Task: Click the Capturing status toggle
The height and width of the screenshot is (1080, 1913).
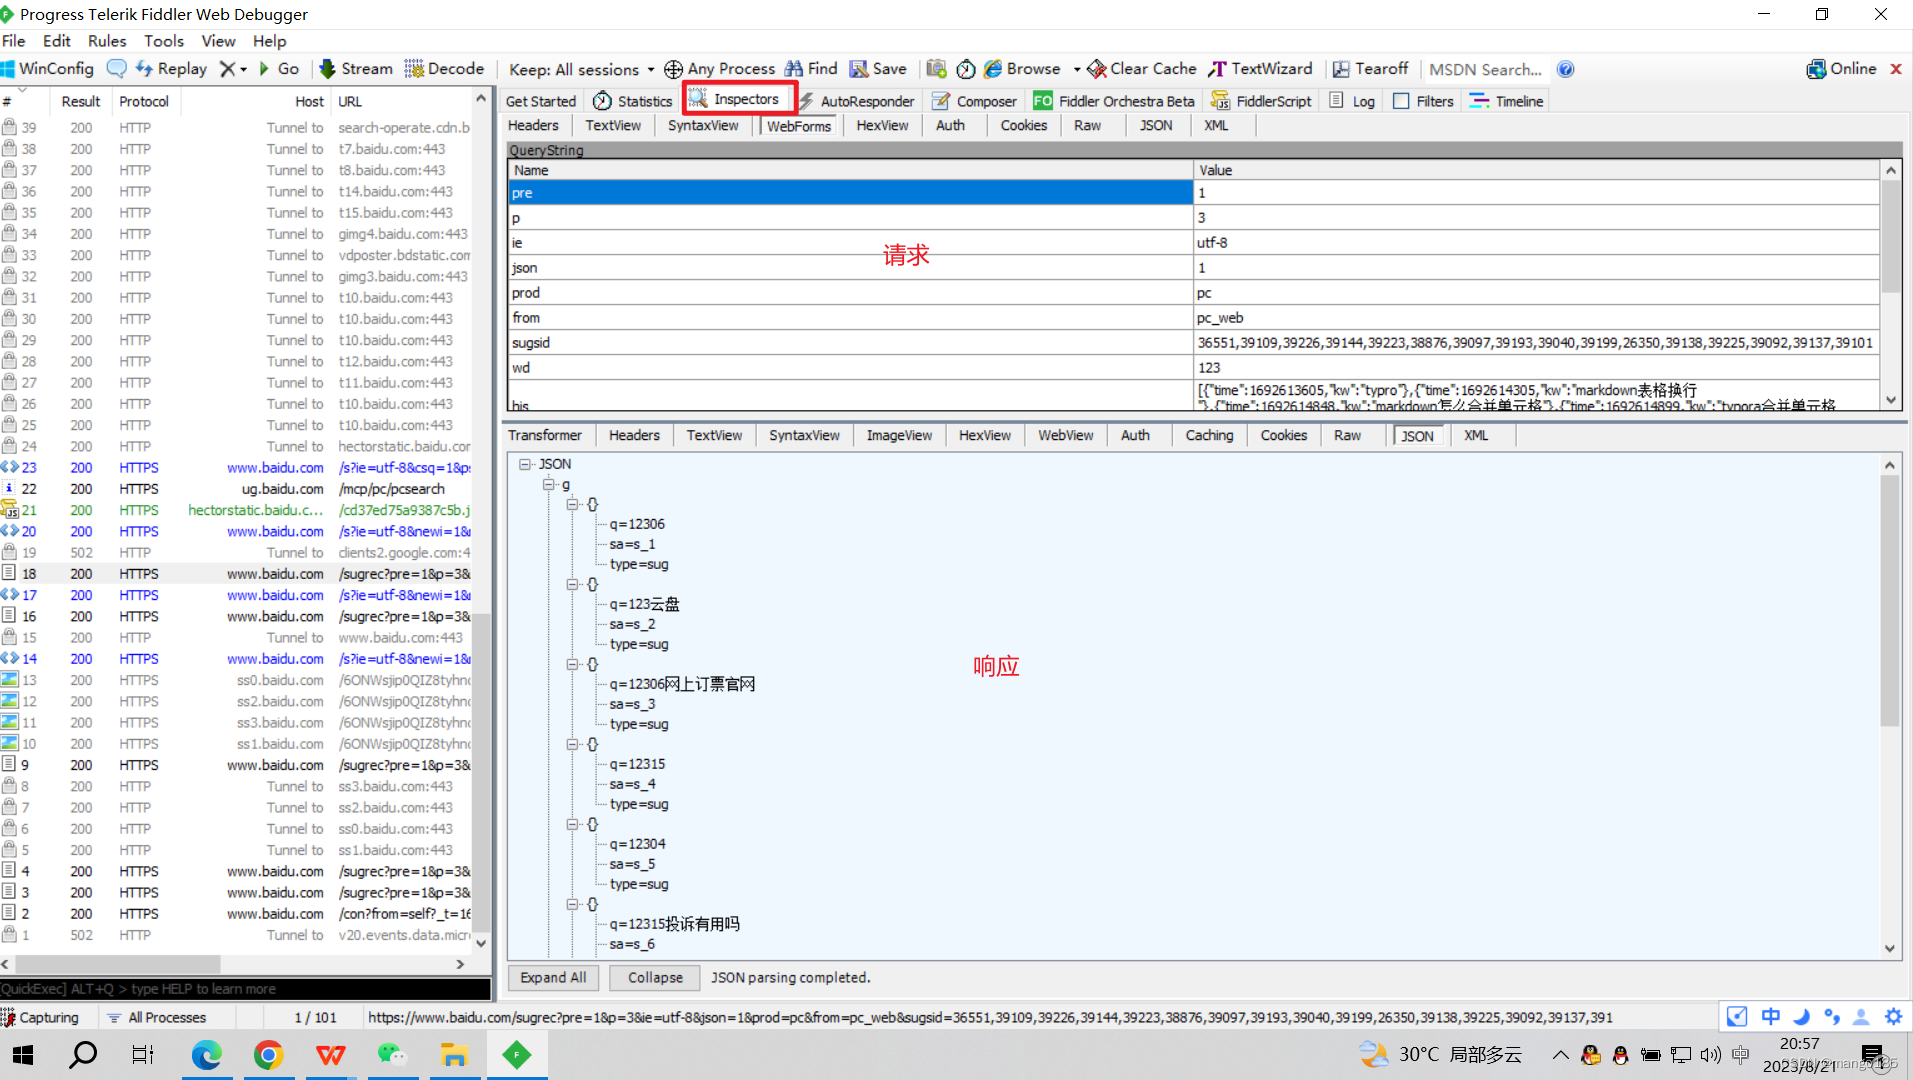Action: point(40,1017)
